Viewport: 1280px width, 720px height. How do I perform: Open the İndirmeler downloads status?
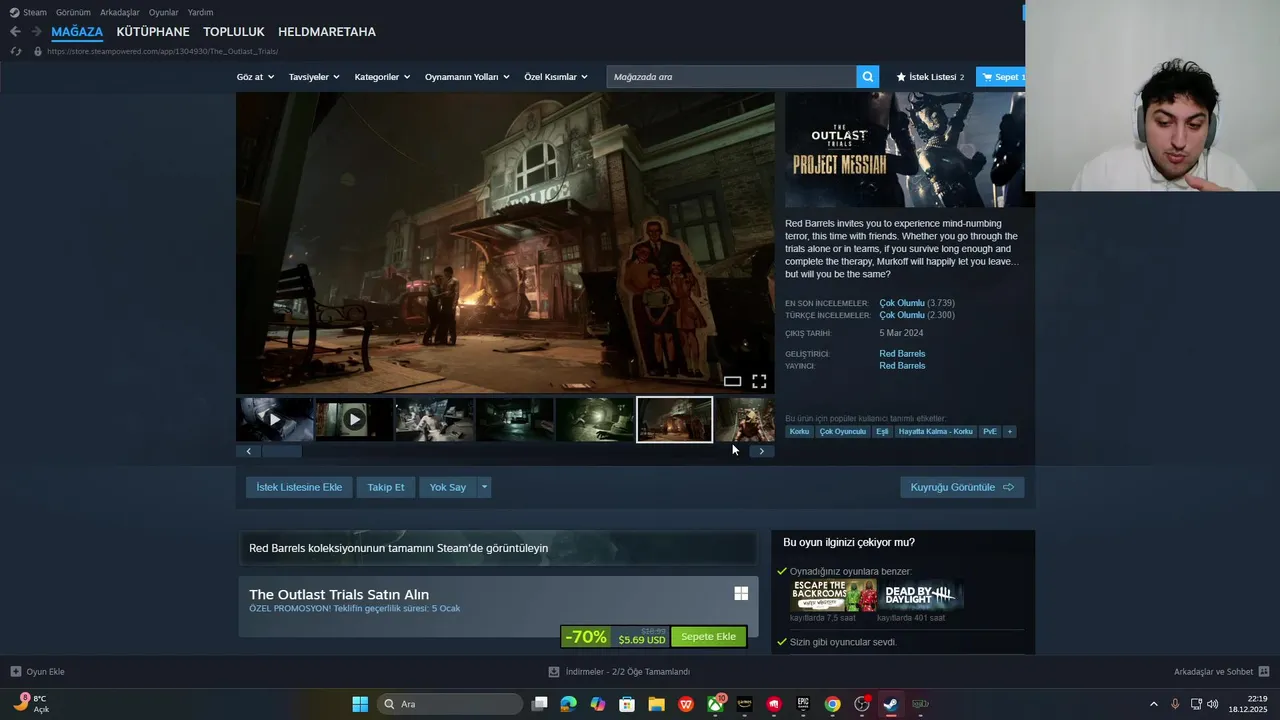tap(619, 672)
